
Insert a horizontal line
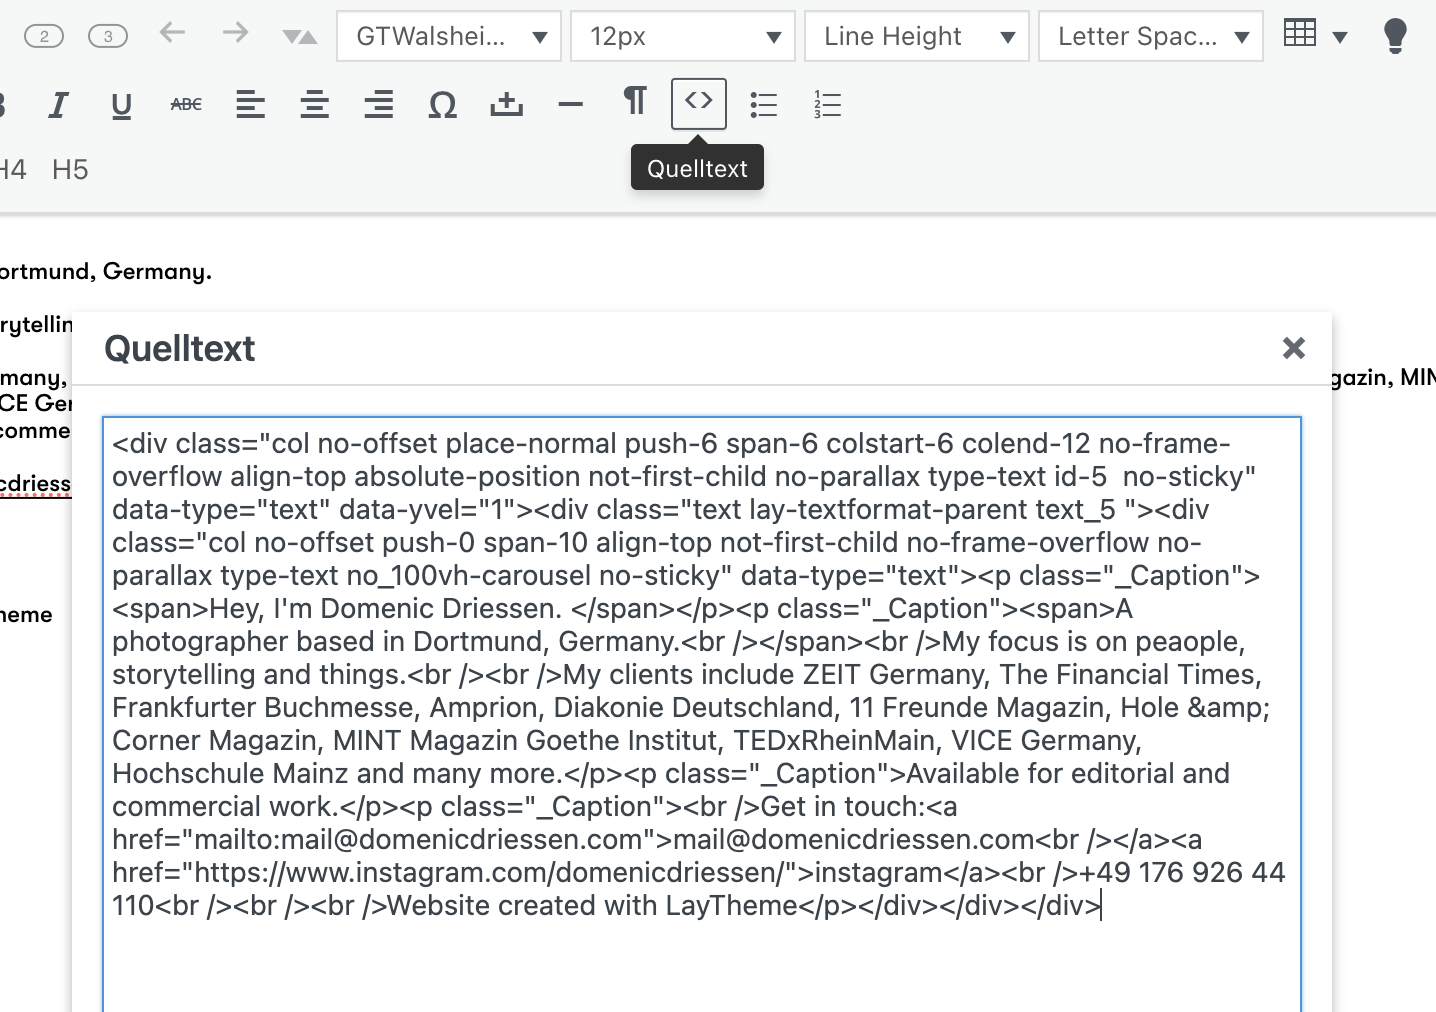(x=570, y=105)
